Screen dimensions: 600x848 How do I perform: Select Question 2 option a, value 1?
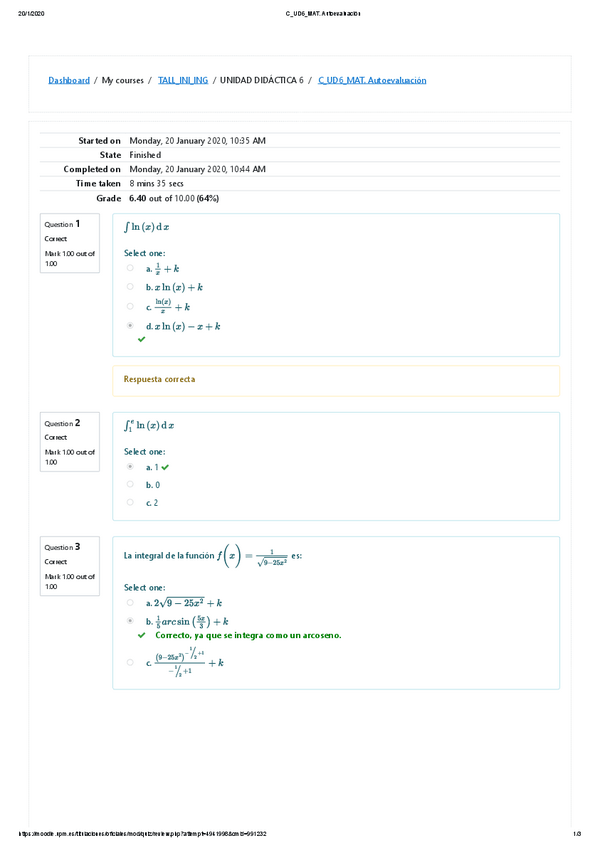(x=130, y=466)
